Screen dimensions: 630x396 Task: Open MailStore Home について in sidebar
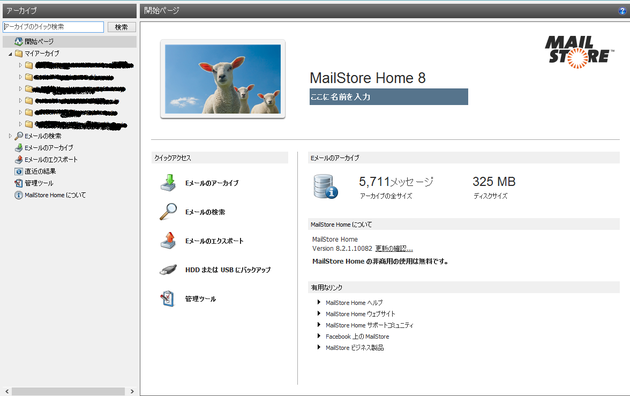coord(55,195)
